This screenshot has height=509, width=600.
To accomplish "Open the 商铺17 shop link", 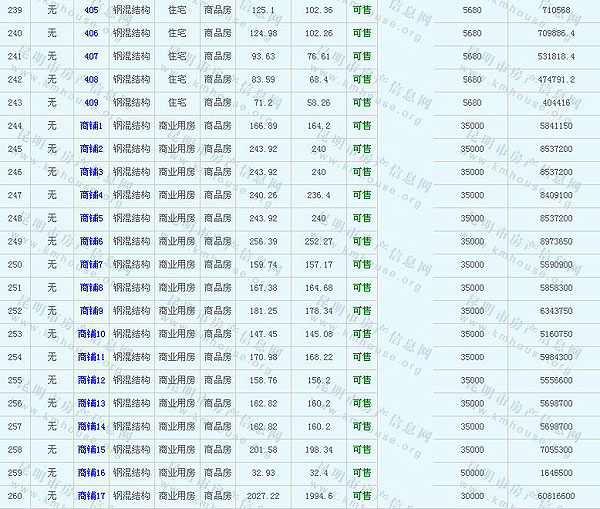I will (91, 495).
